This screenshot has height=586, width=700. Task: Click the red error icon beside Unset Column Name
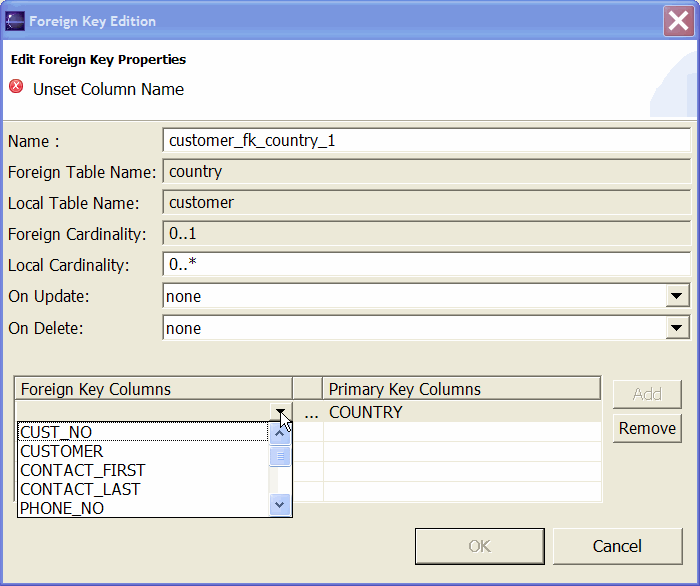tap(16, 86)
